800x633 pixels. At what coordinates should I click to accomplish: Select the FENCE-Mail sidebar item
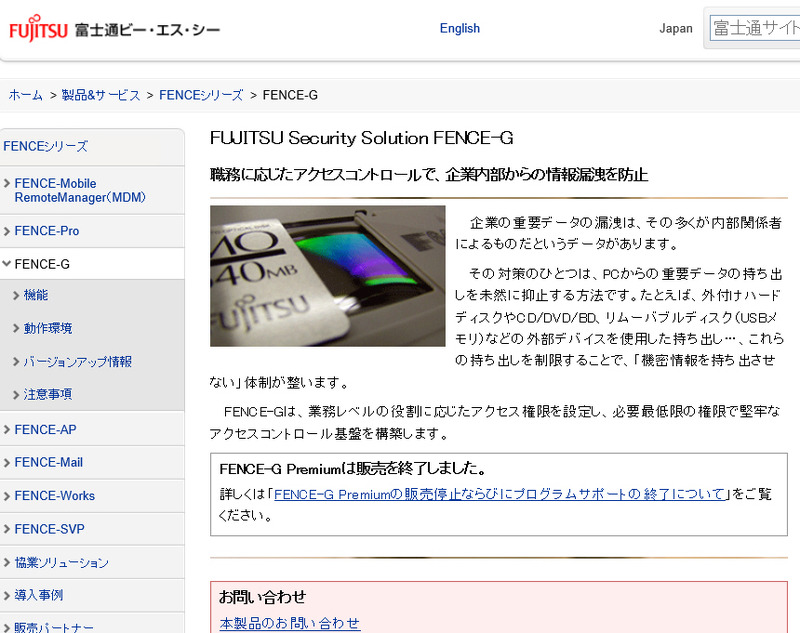click(51, 462)
